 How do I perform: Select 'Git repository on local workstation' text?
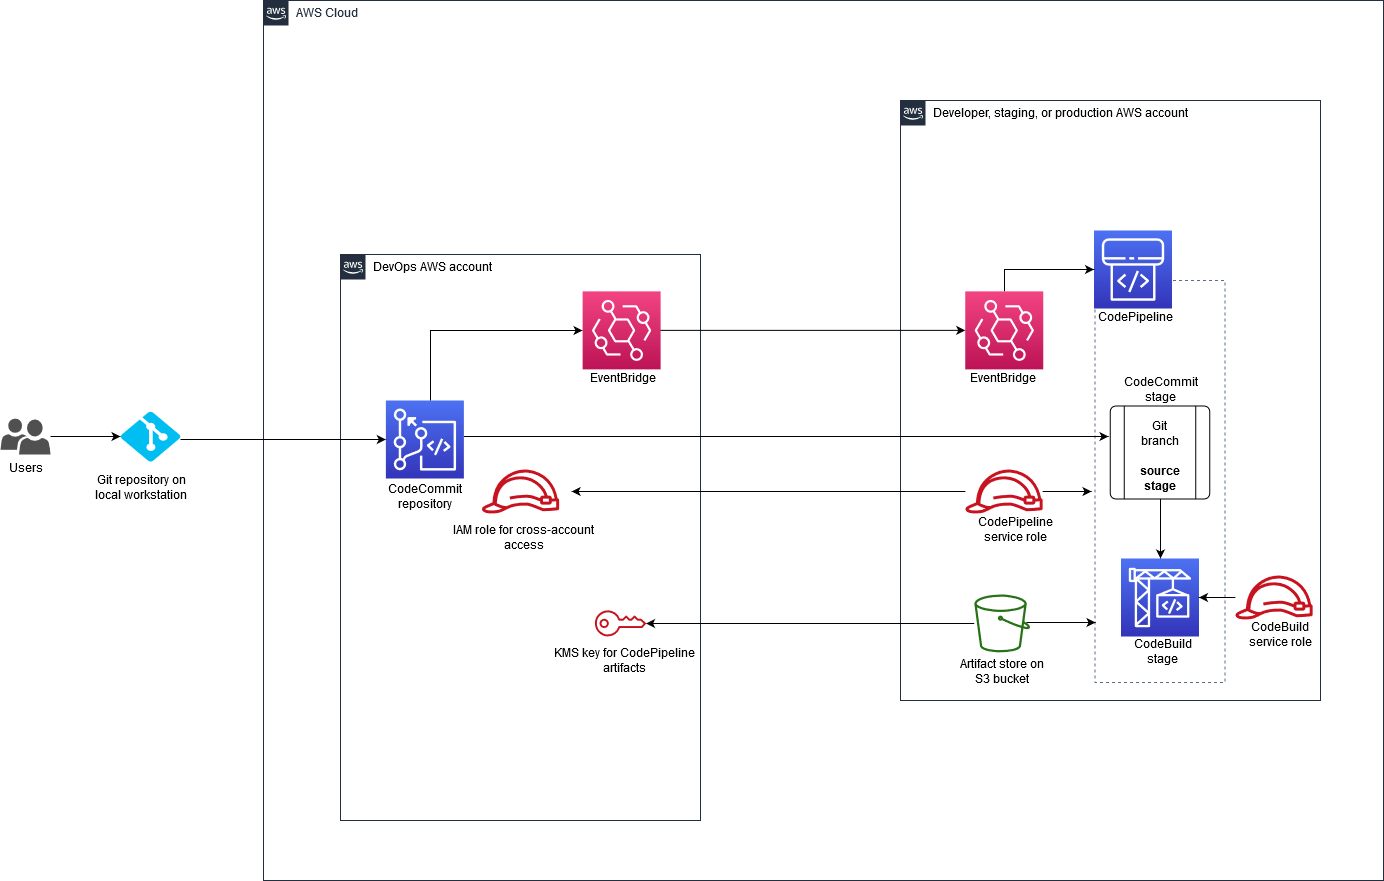click(141, 487)
